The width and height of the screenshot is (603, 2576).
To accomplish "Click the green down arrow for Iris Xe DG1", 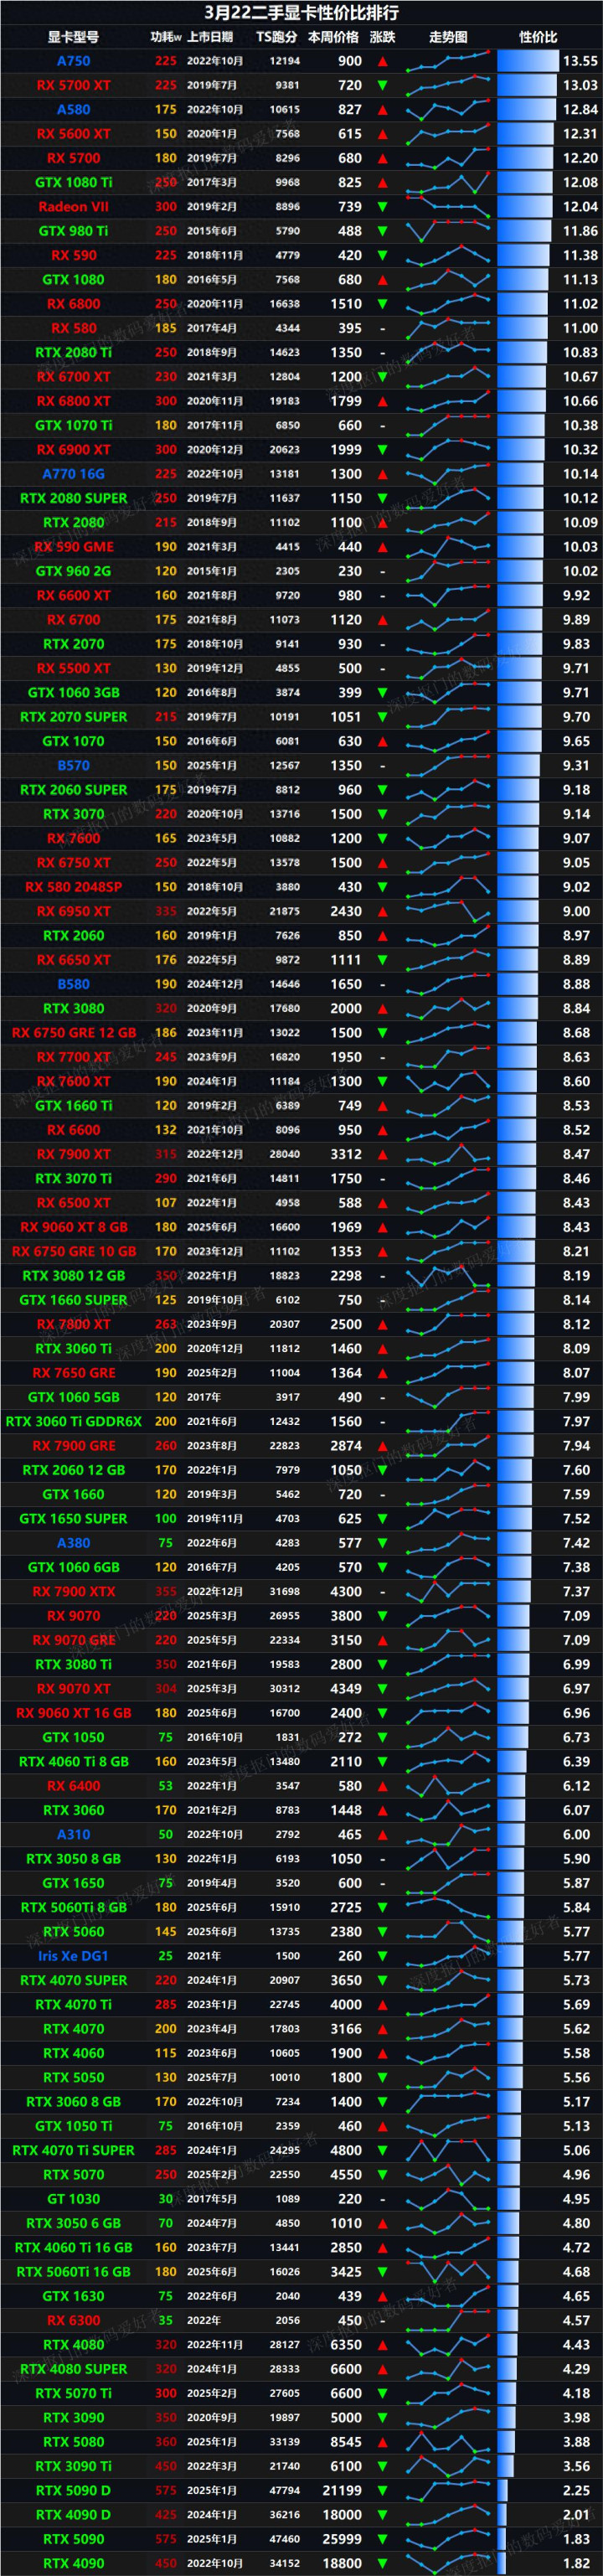I will point(382,1956).
